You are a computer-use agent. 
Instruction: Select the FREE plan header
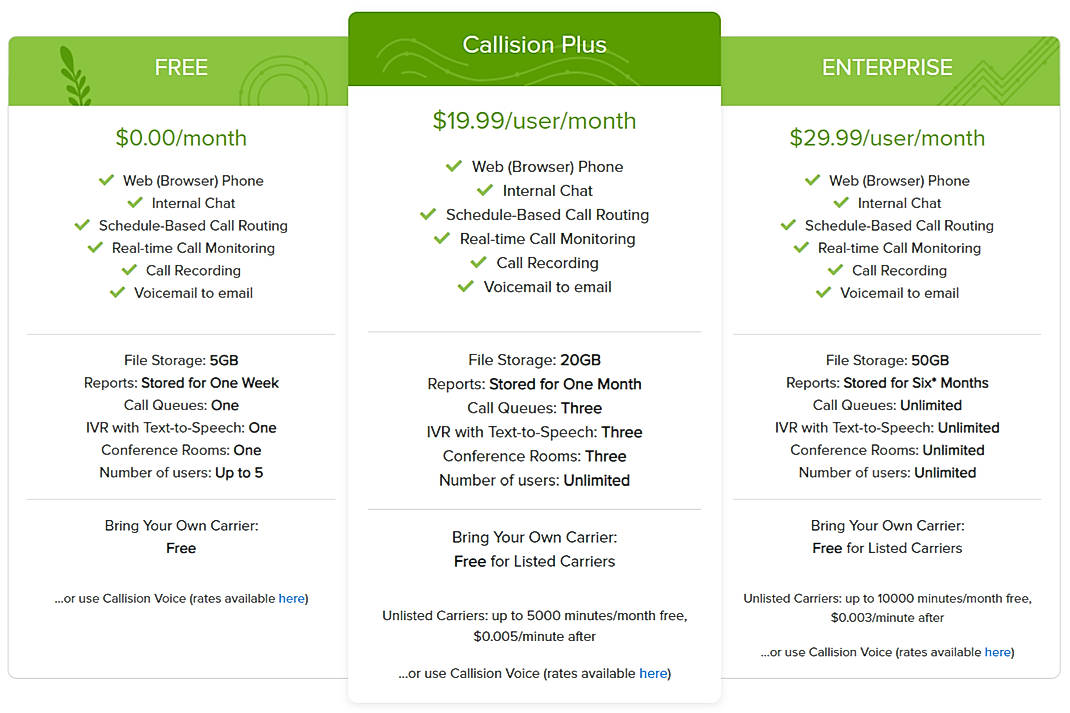[x=181, y=68]
